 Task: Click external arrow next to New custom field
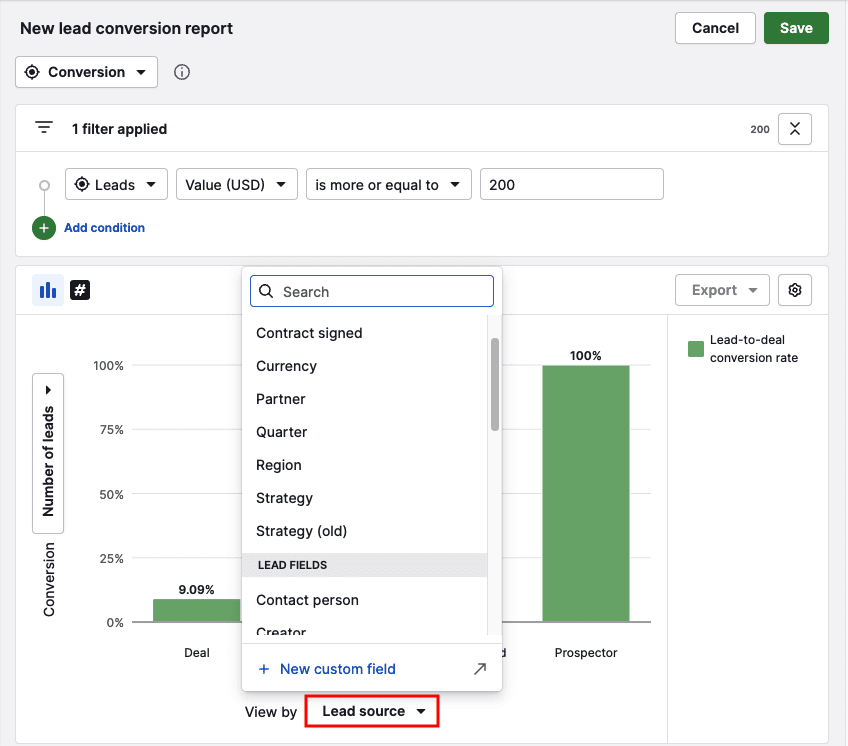(480, 669)
